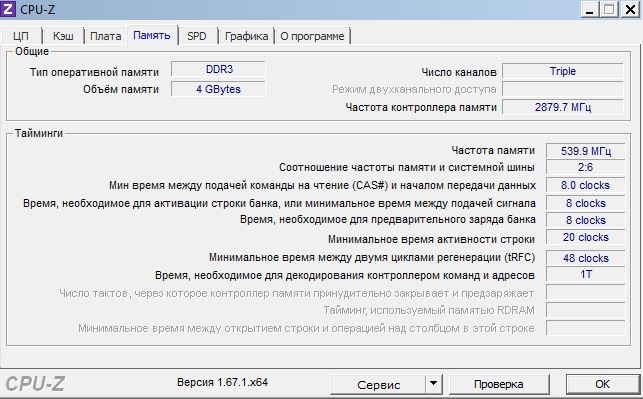Open the О программе tab
The width and height of the screenshot is (643, 399).
click(x=312, y=36)
